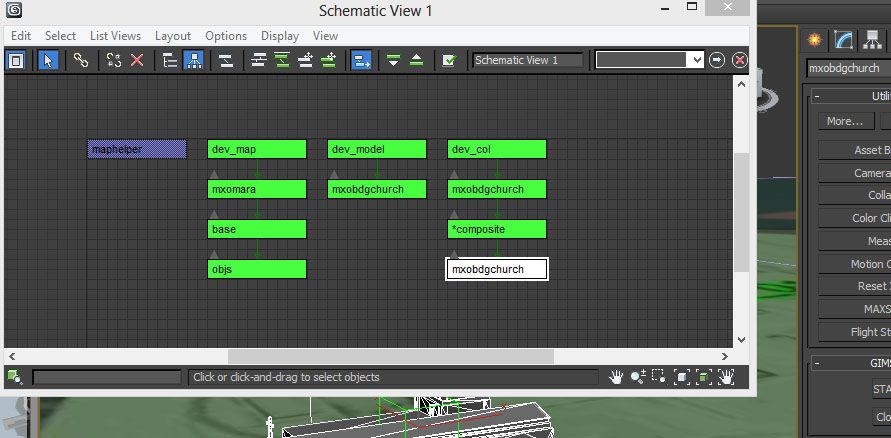Viewport: 891px width, 438px height.
Task: Select the maphelper node
Action: point(137,149)
